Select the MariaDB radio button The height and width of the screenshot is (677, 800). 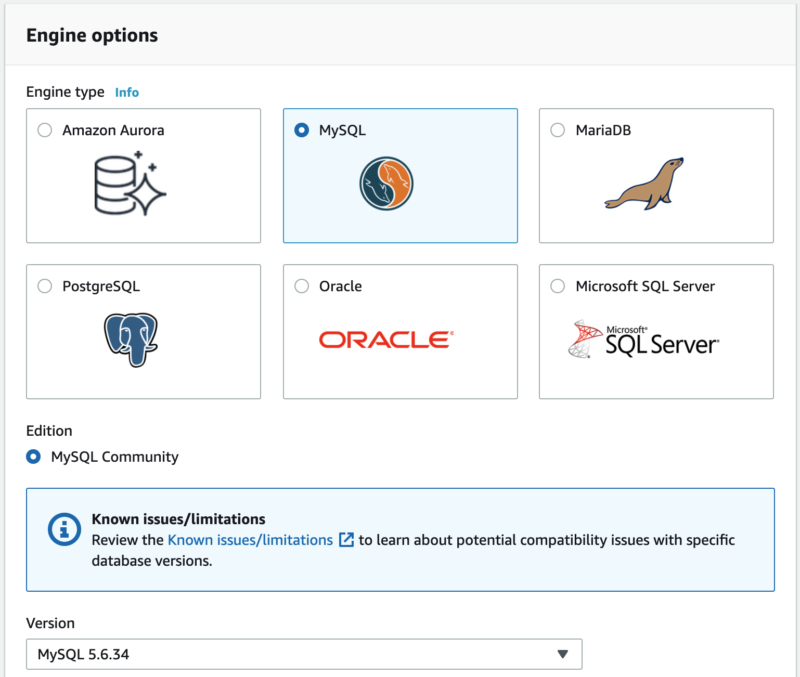coord(558,130)
